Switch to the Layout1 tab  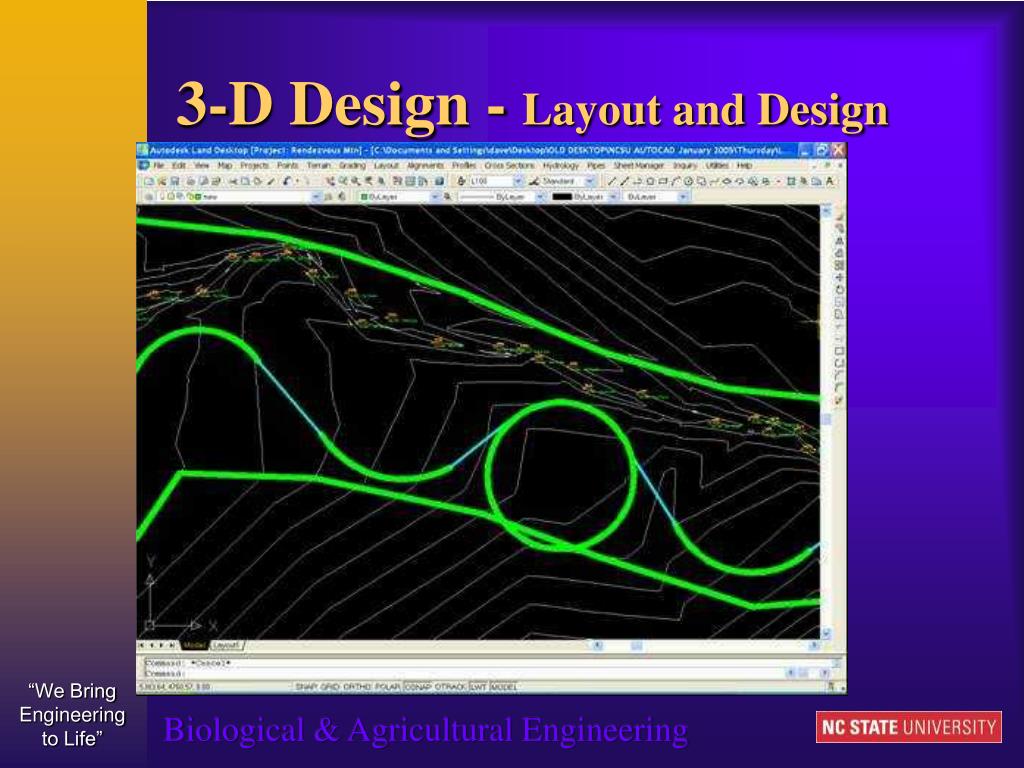click(226, 645)
